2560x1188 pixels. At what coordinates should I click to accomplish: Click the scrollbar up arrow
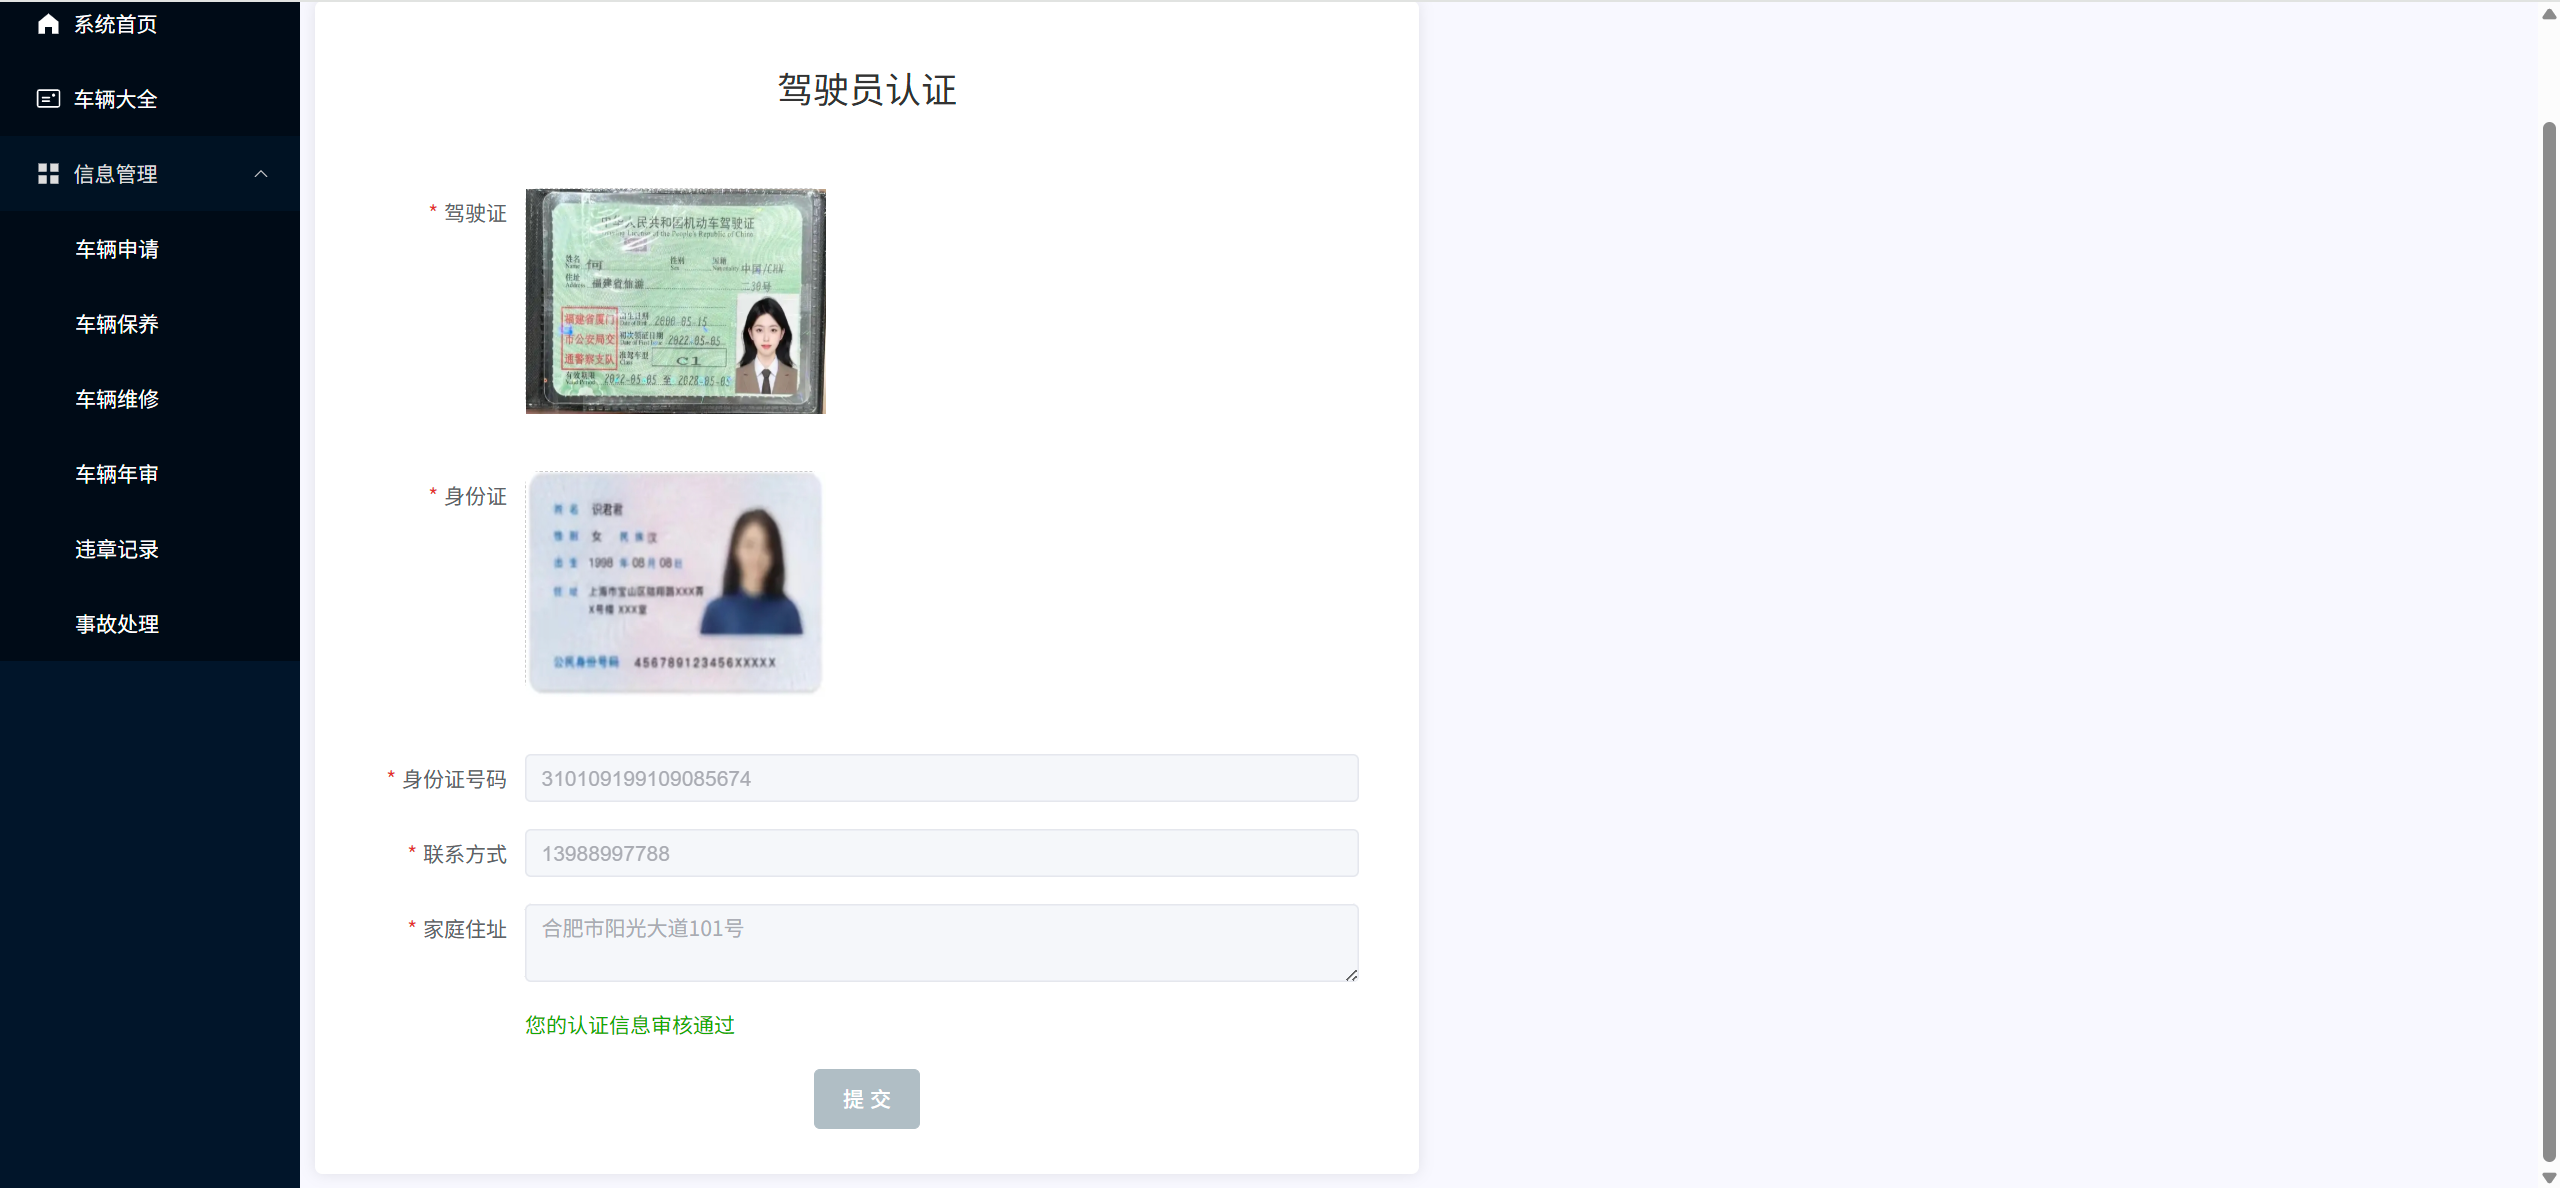click(2549, 14)
